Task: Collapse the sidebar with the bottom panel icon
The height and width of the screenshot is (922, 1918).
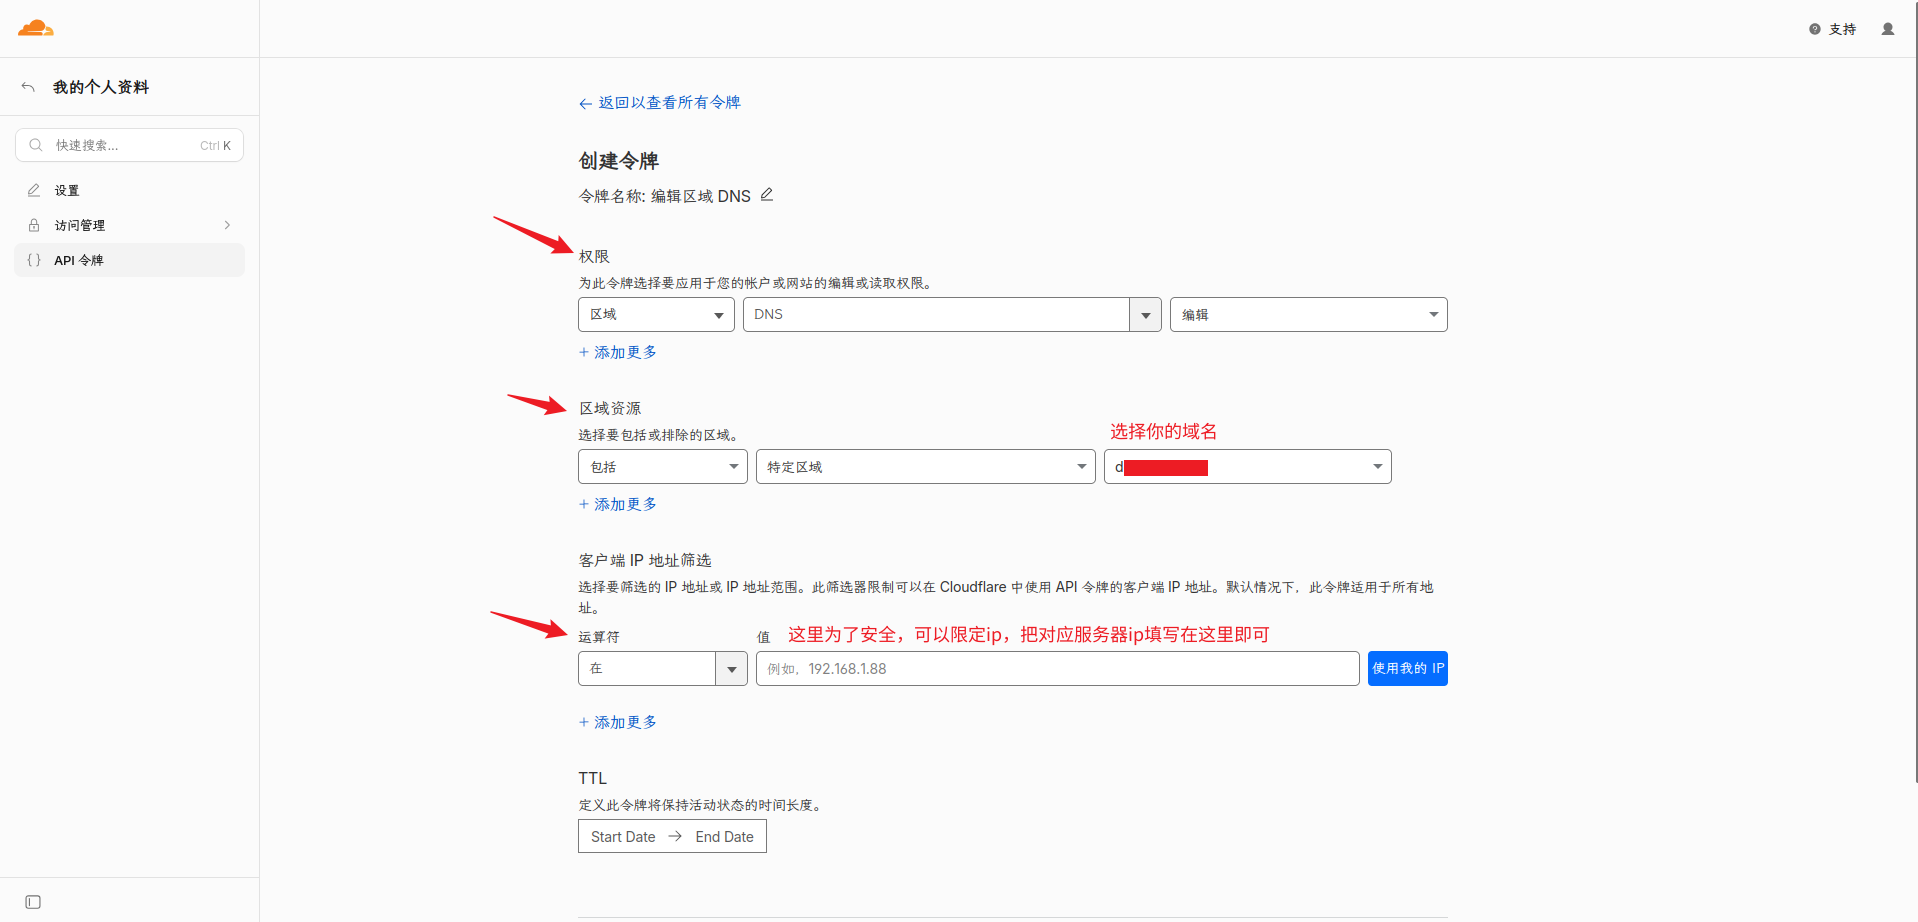Action: pos(33,902)
